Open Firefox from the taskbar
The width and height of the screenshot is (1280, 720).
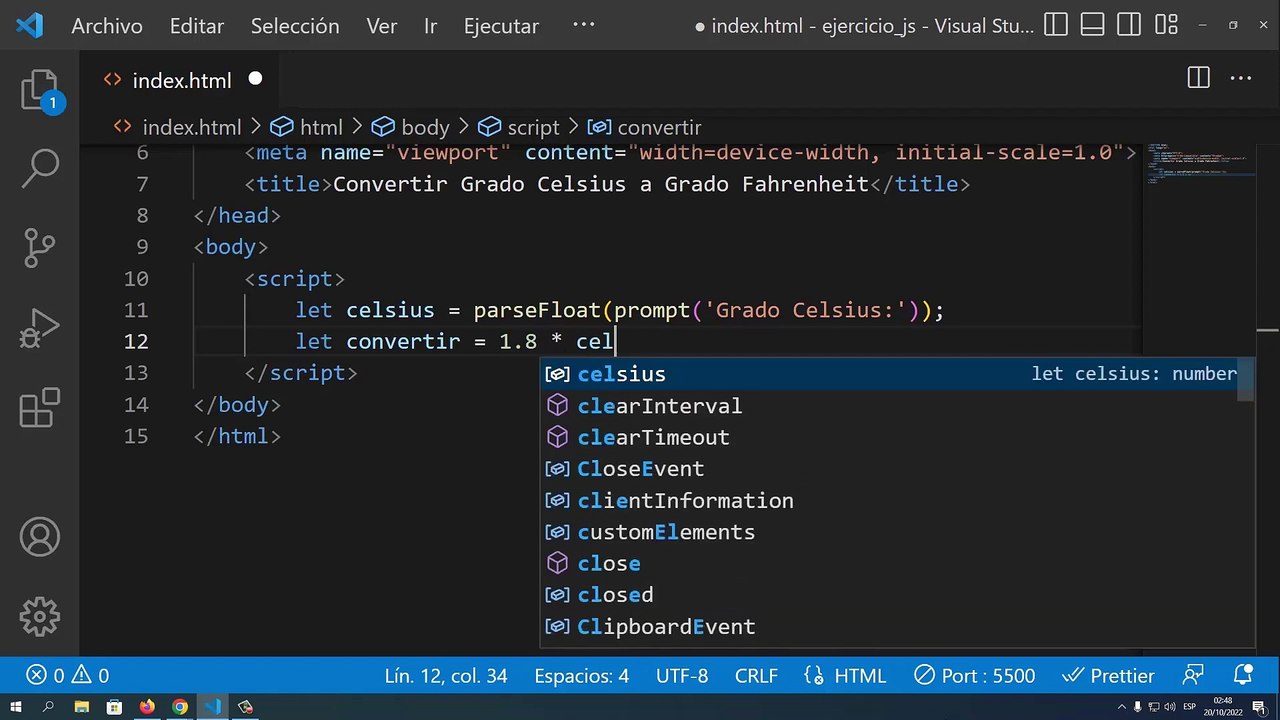point(147,707)
